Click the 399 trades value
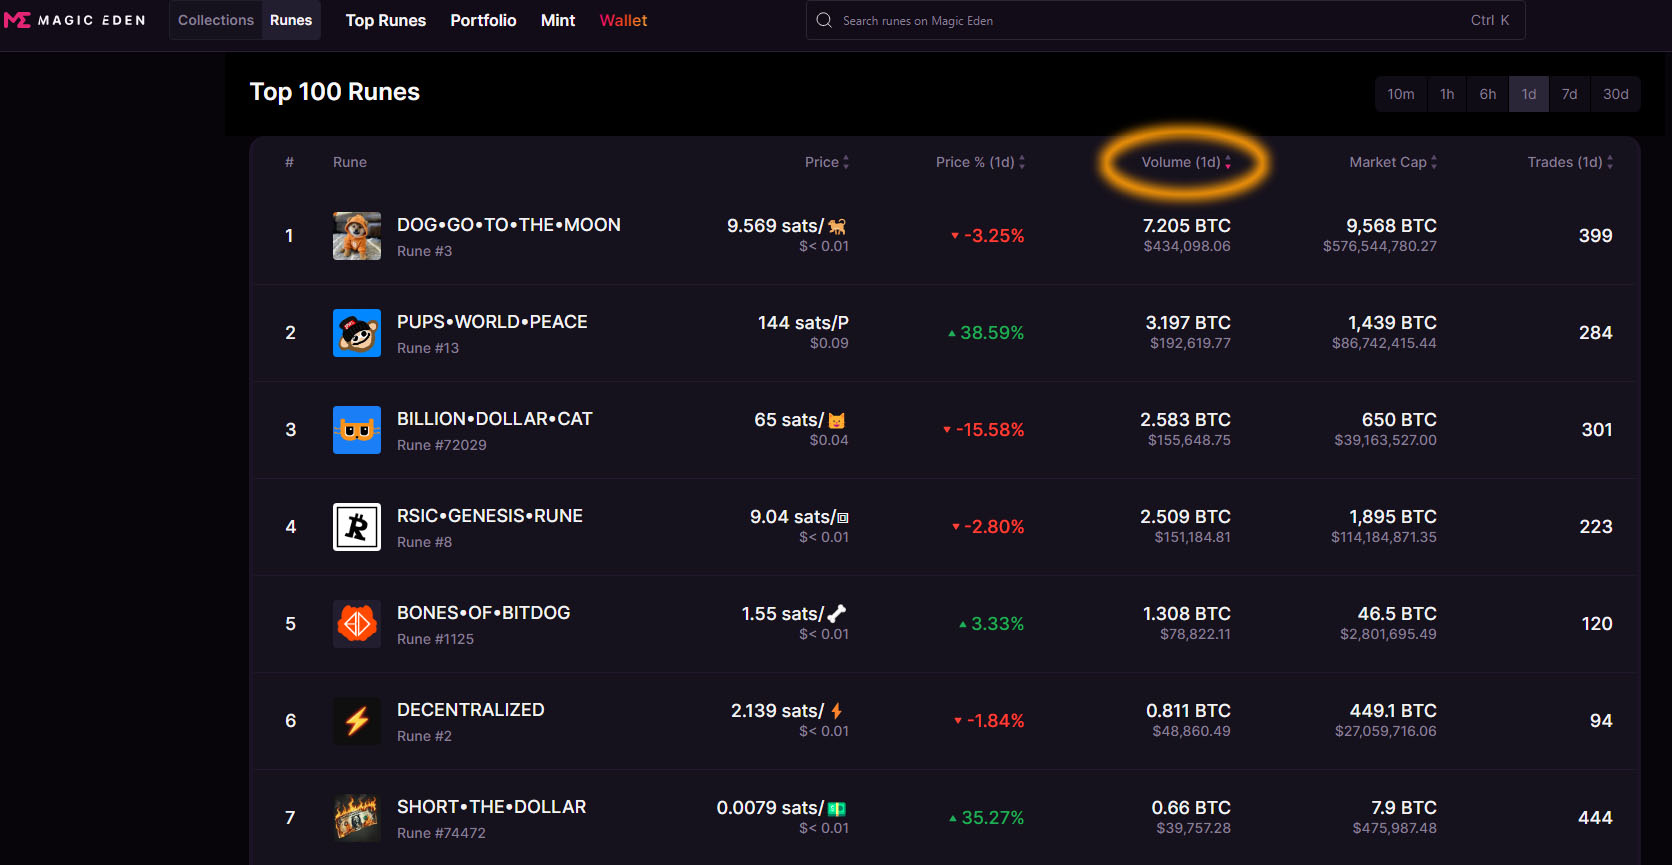 coord(1596,236)
